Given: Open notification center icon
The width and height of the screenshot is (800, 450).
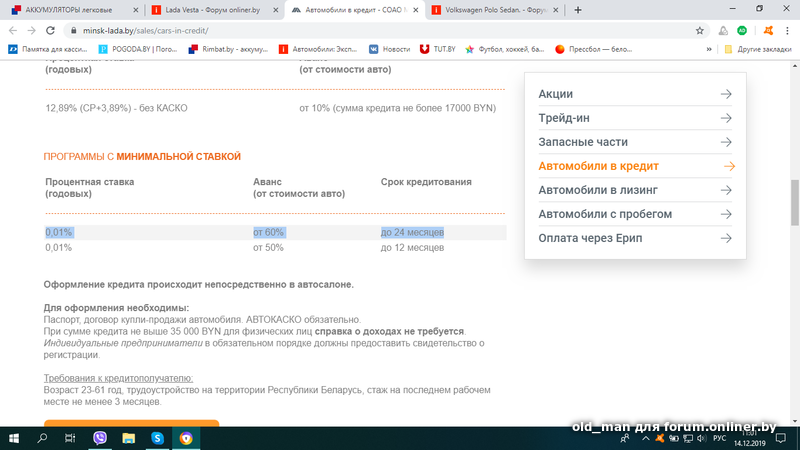Looking at the screenshot, I should pyautogui.click(x=781, y=438).
